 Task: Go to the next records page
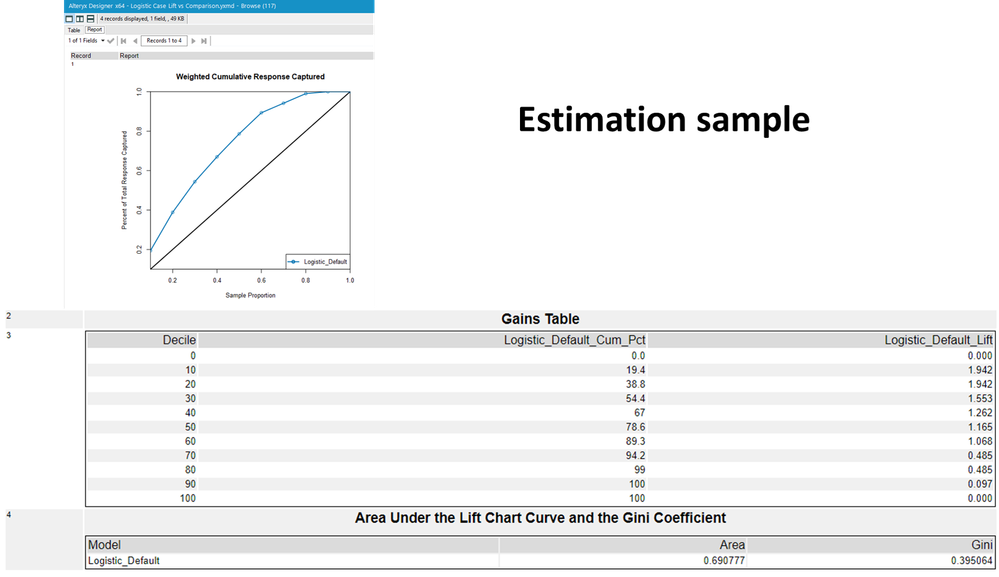[193, 41]
